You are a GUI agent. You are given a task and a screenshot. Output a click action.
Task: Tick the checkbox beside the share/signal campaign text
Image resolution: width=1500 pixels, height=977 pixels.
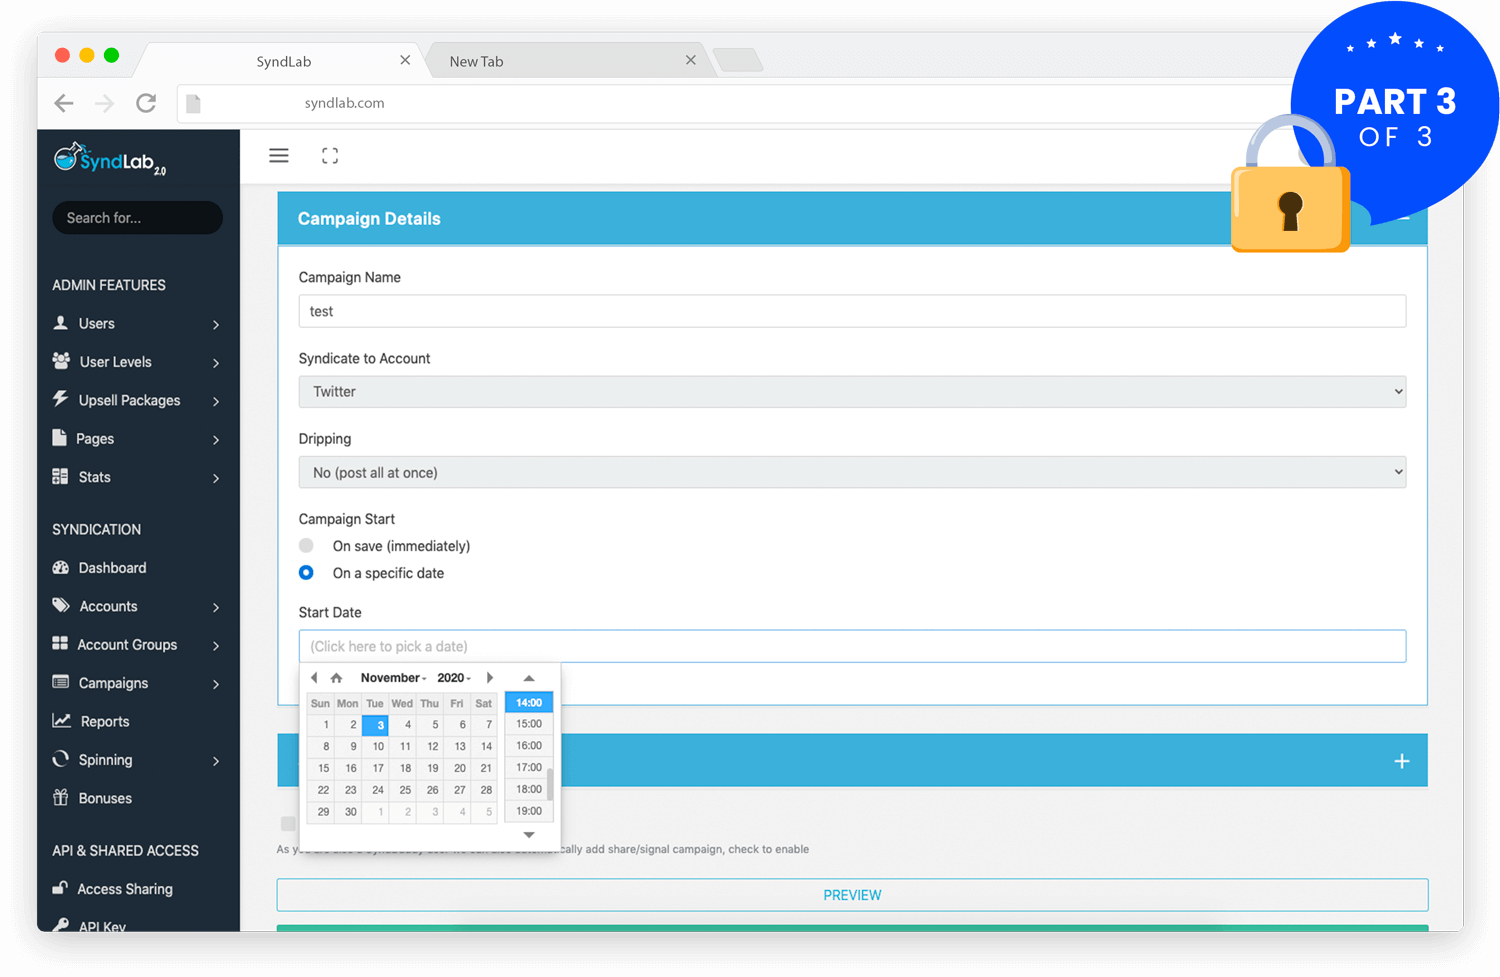[x=288, y=824]
